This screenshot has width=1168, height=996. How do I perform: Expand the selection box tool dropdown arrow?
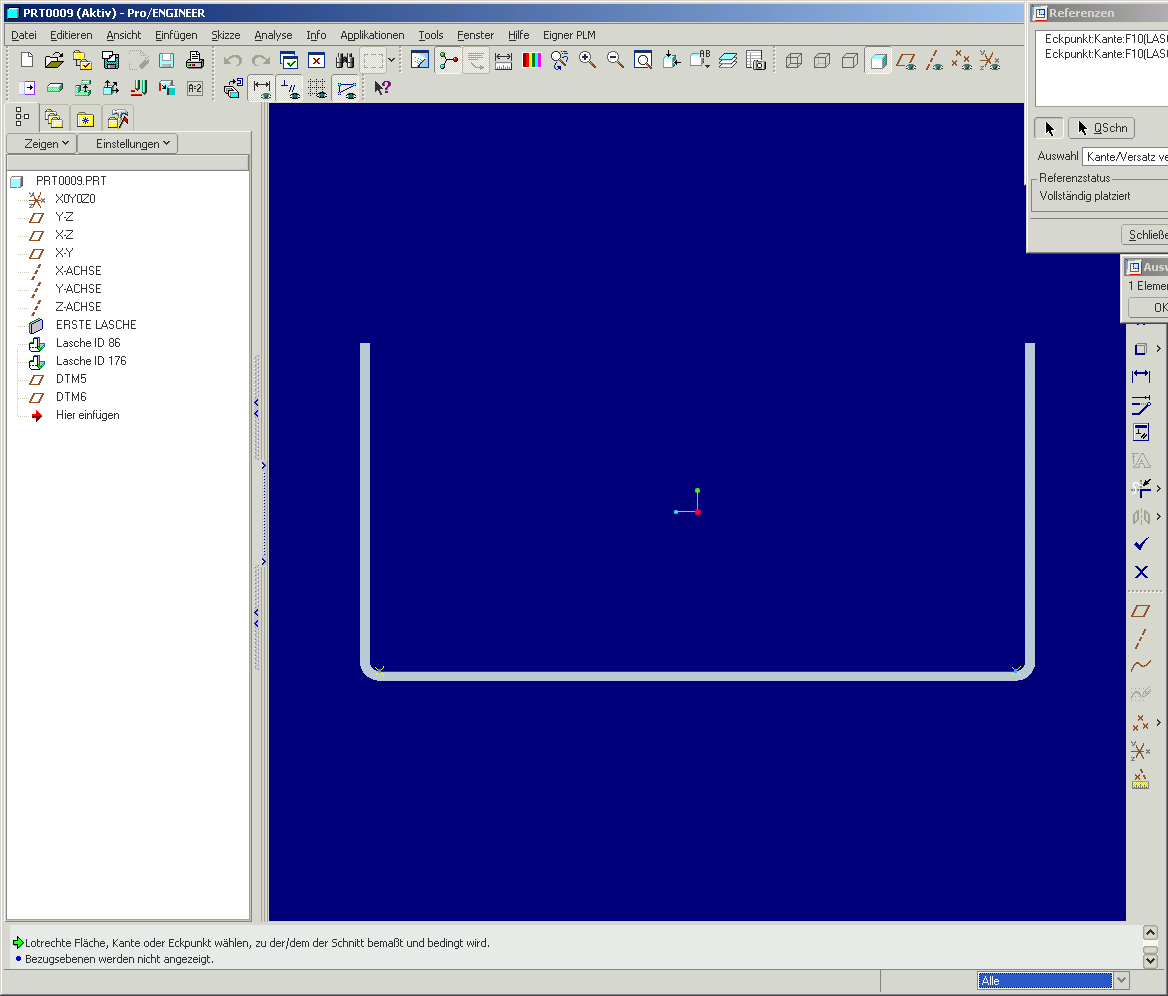392,60
